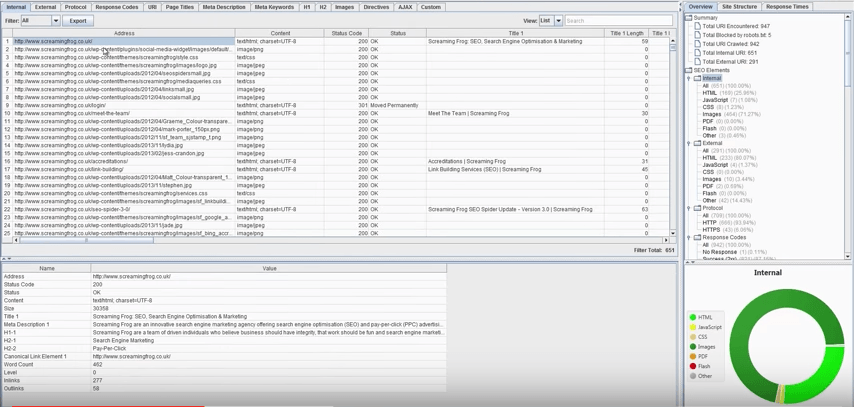Click the Content column header

click(280, 33)
